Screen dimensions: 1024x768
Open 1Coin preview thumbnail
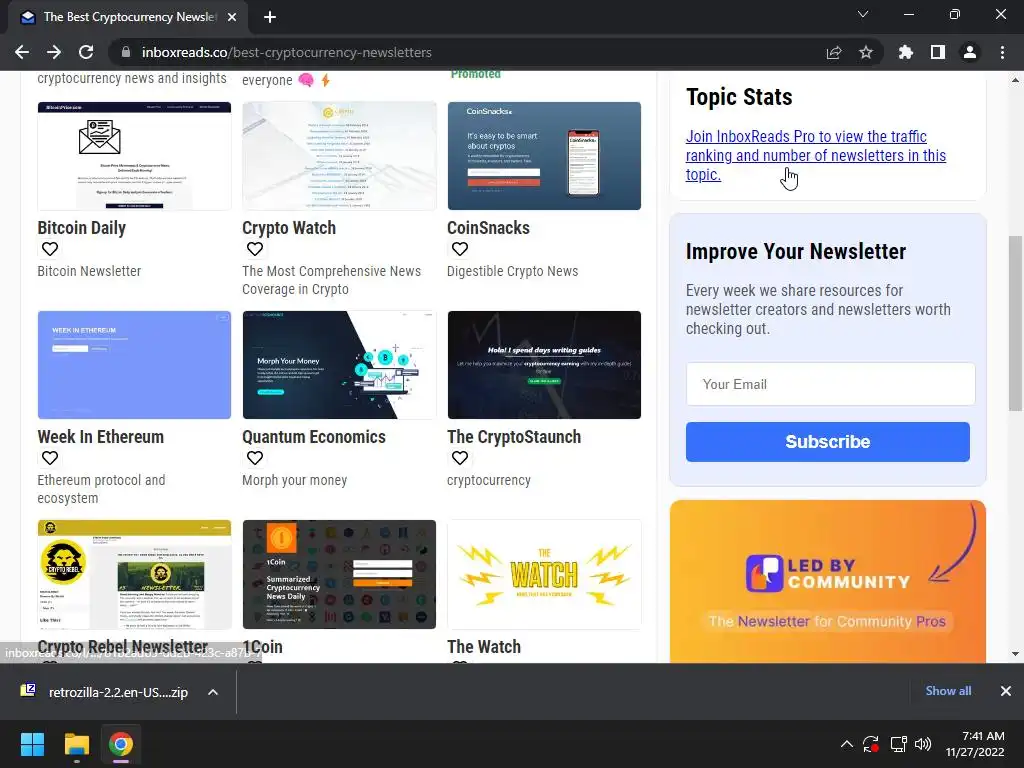[339, 575]
